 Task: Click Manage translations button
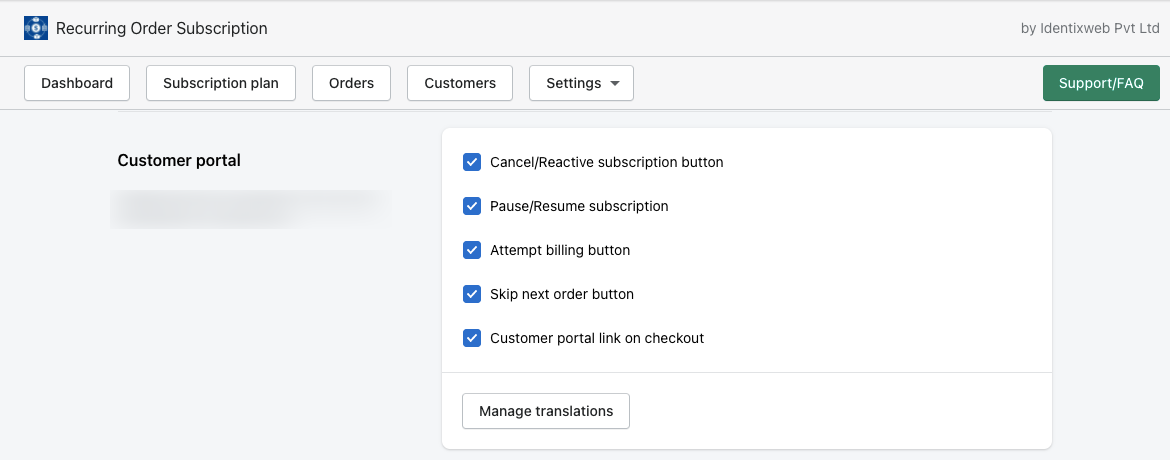click(546, 411)
